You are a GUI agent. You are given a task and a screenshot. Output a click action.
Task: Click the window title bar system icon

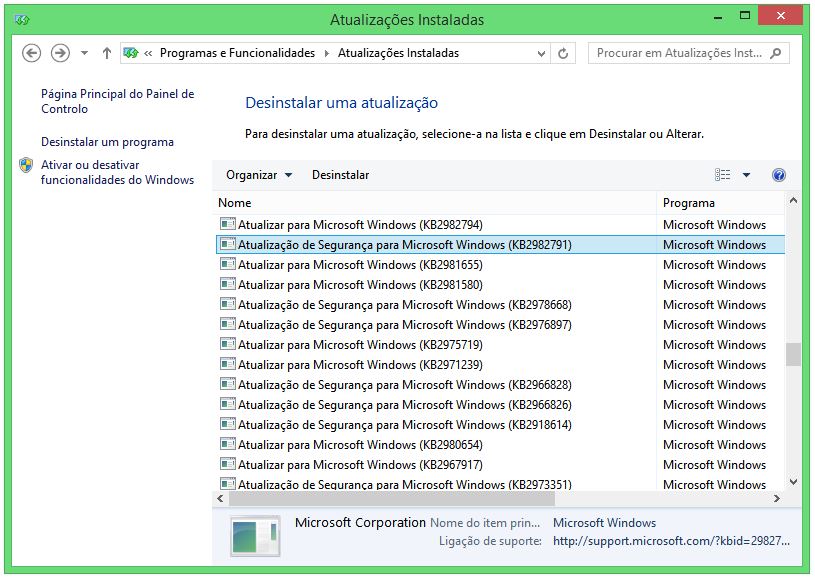click(x=22, y=20)
